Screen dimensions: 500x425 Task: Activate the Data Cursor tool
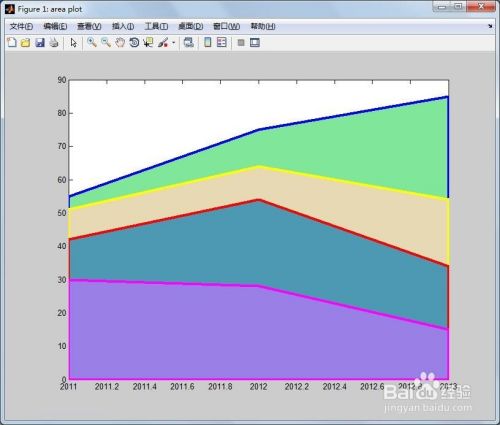click(x=148, y=42)
